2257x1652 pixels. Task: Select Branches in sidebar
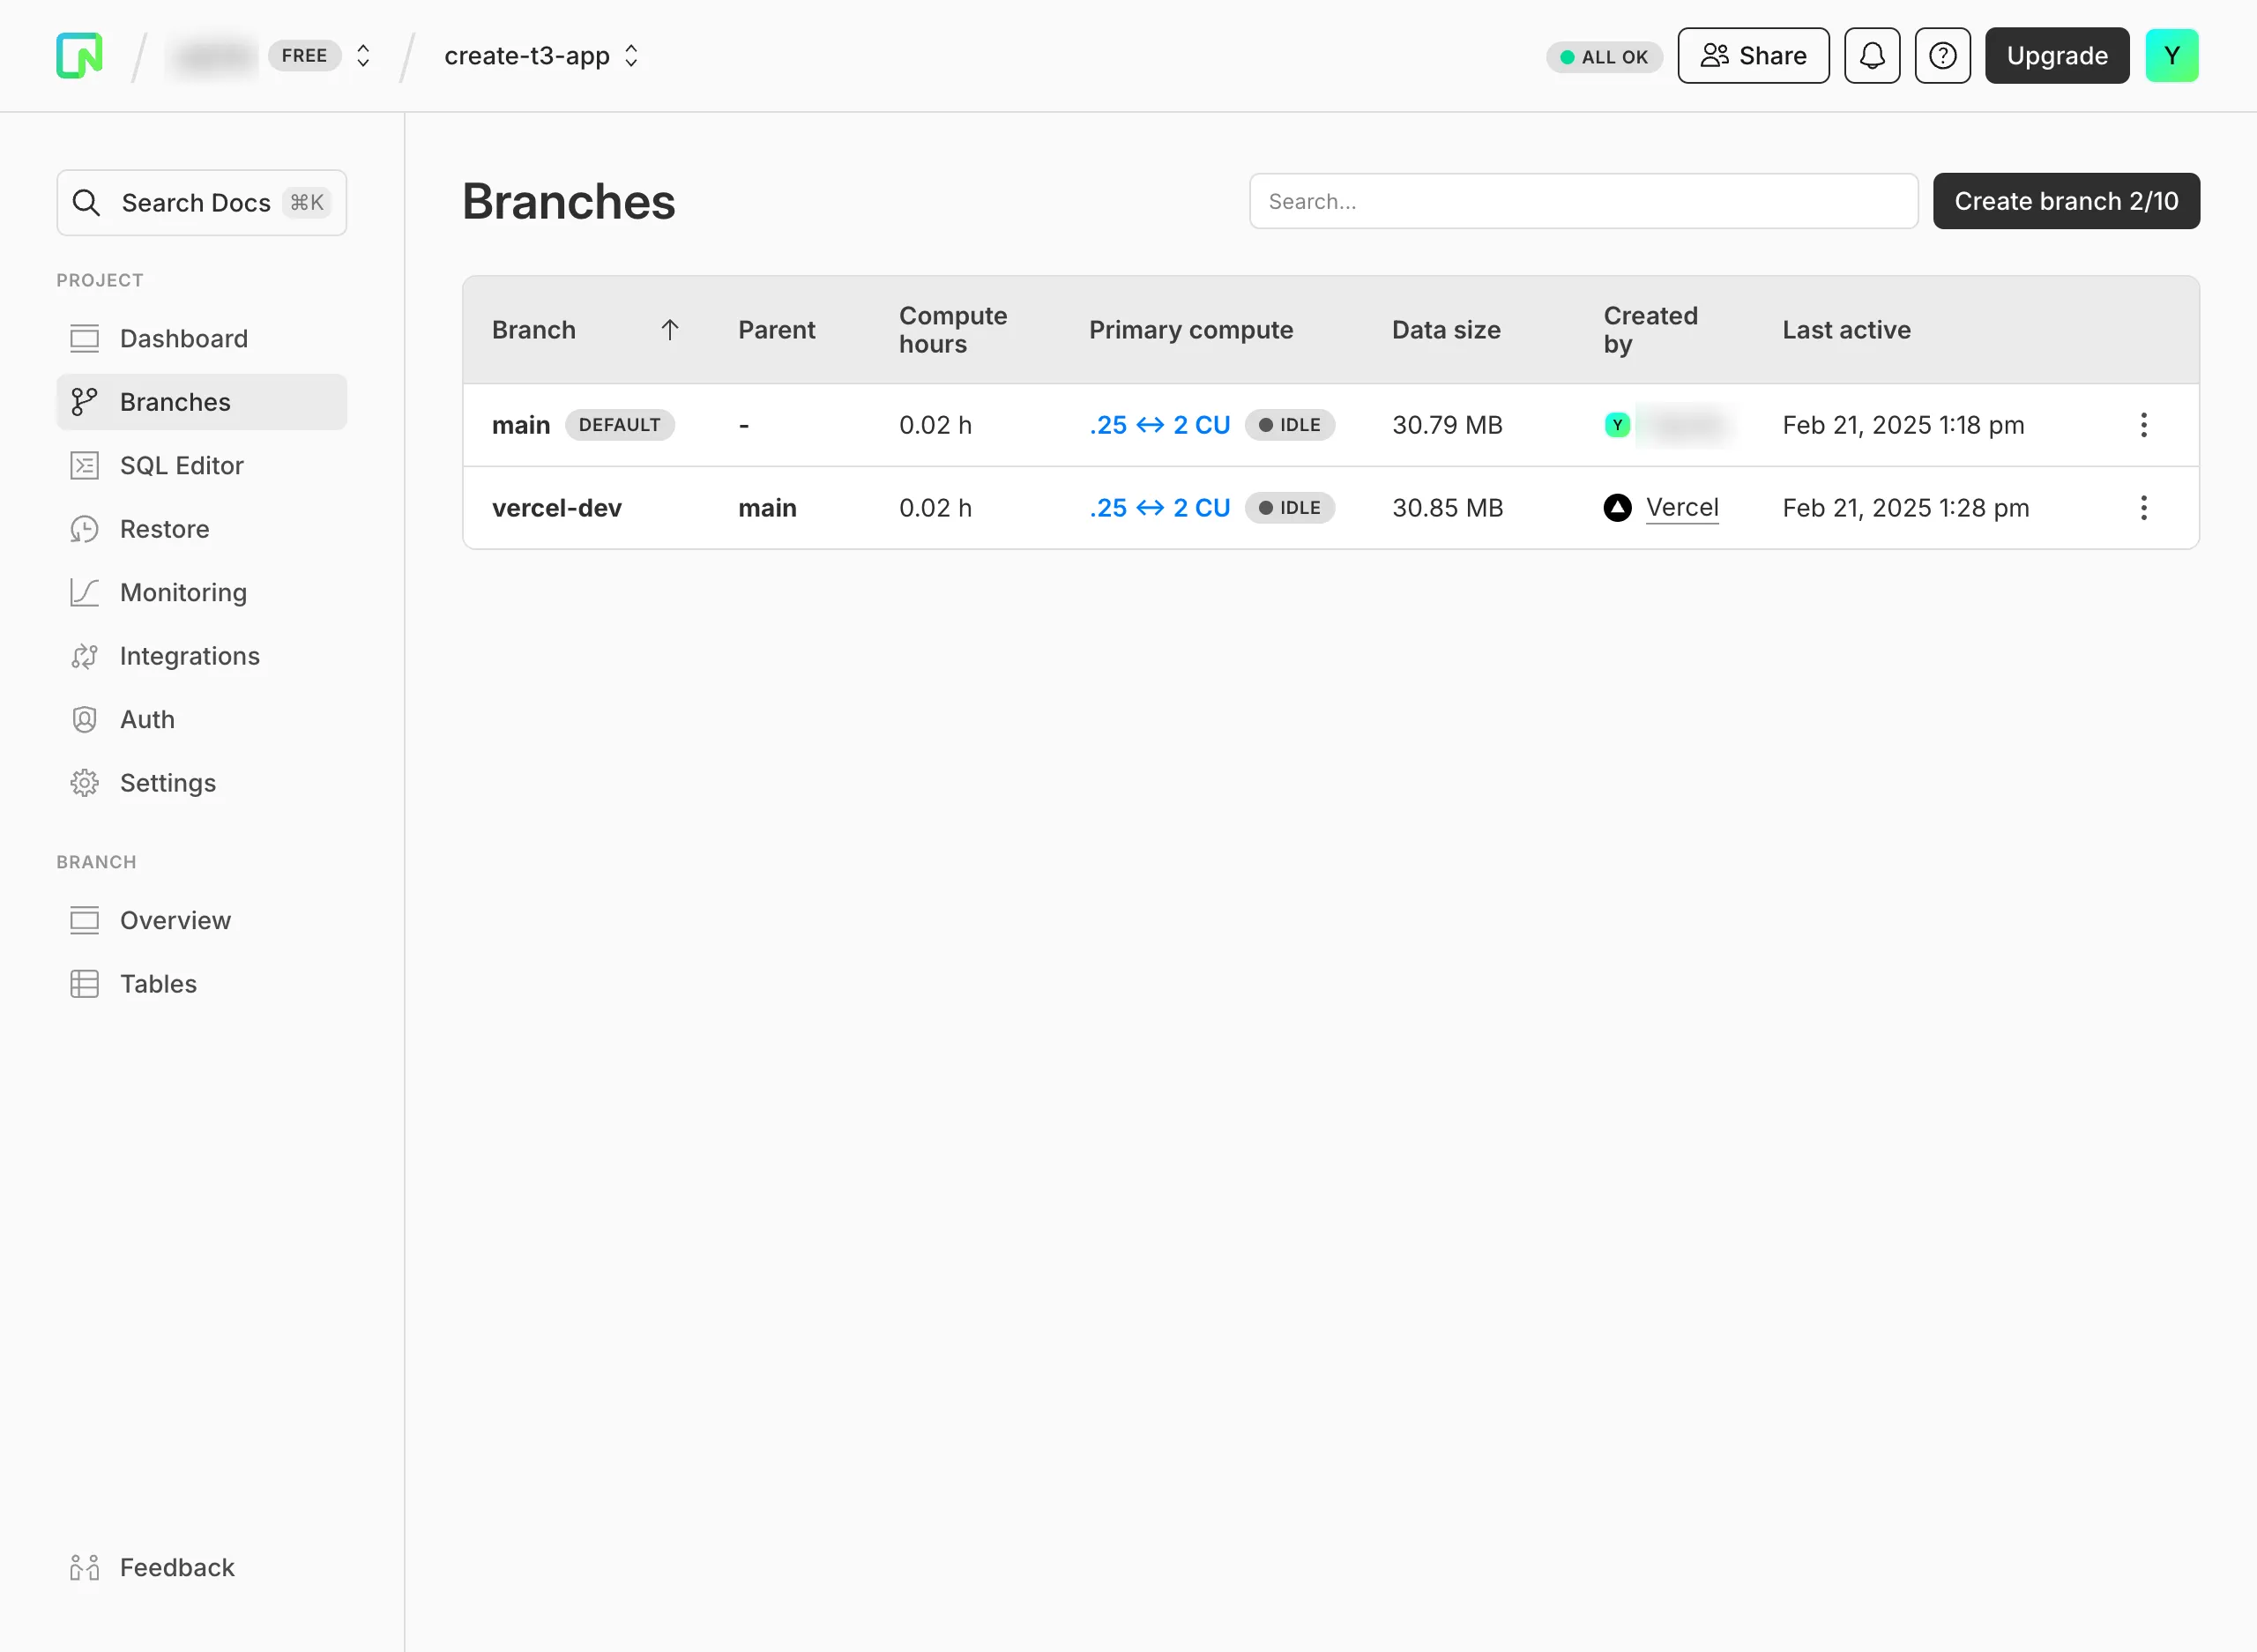(202, 402)
